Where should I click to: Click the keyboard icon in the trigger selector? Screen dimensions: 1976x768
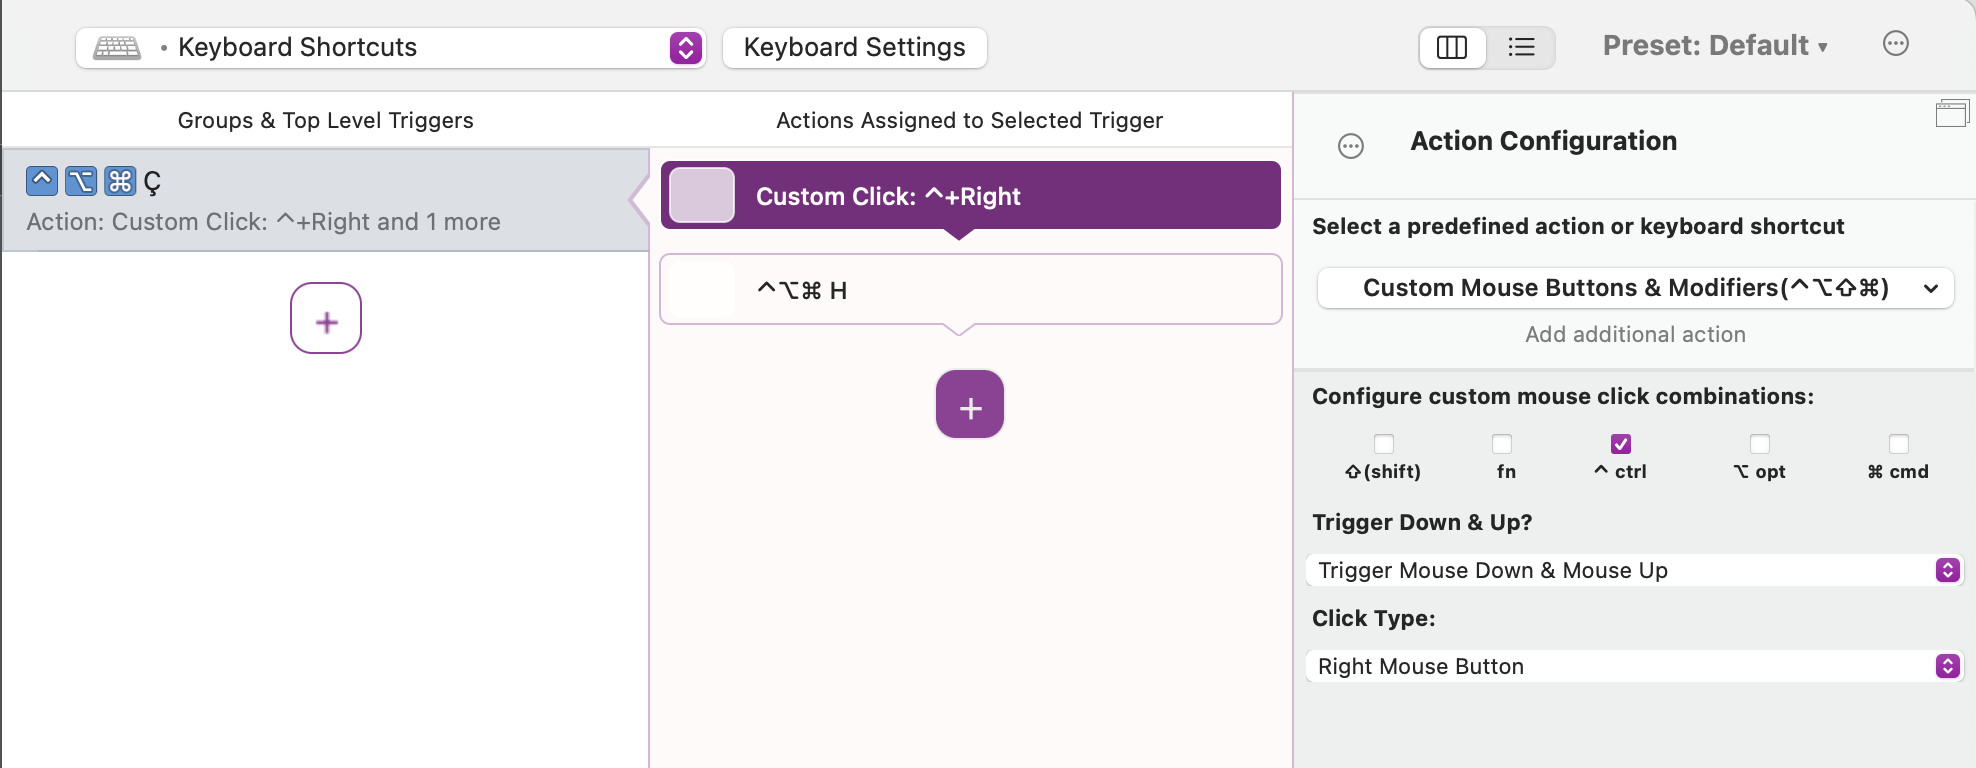click(x=117, y=48)
